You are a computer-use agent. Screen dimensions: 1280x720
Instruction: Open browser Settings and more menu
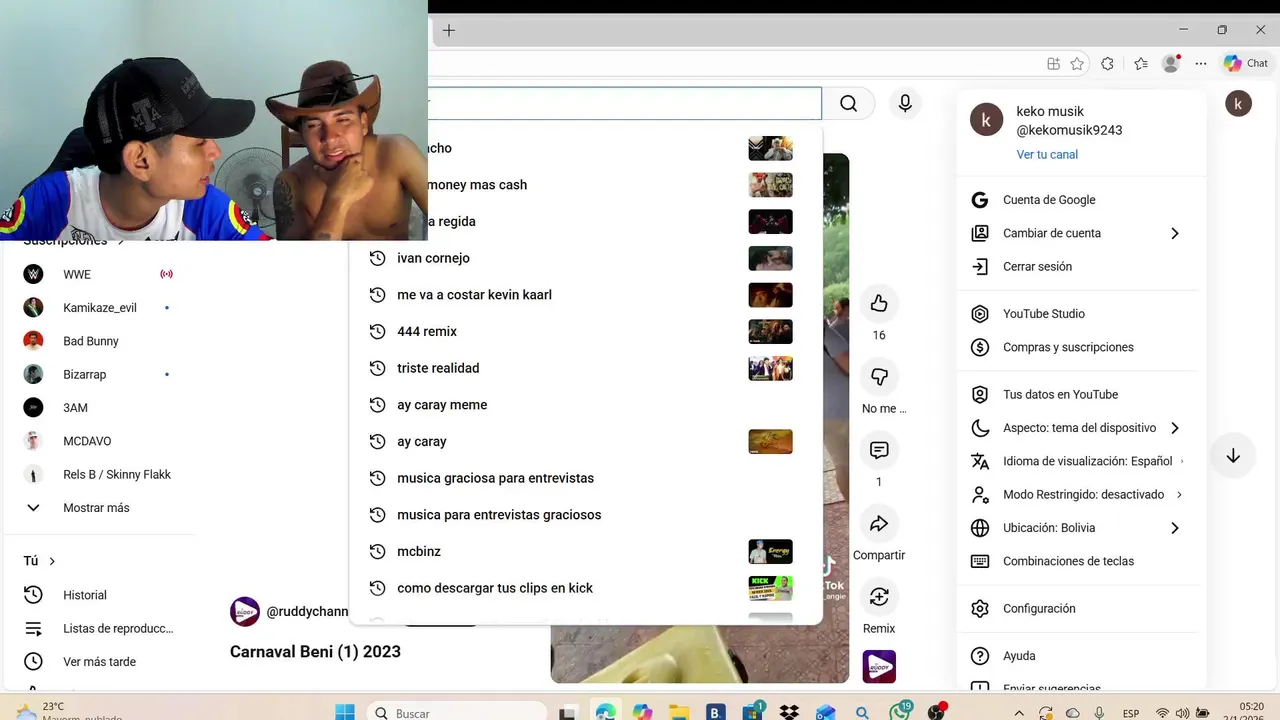[1201, 63]
